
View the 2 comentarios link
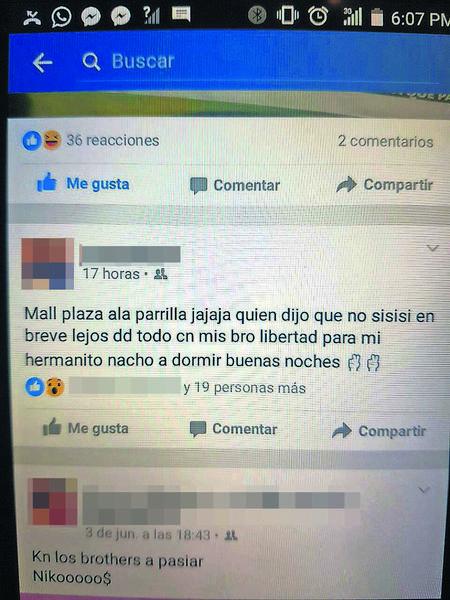pyautogui.click(x=385, y=141)
